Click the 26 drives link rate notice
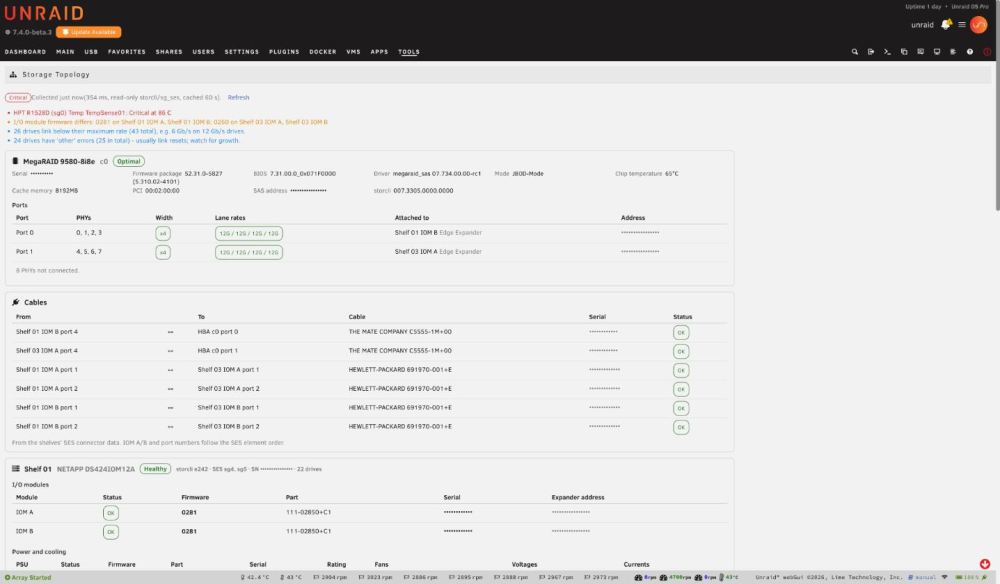This screenshot has height=584, width=1000. [129, 131]
